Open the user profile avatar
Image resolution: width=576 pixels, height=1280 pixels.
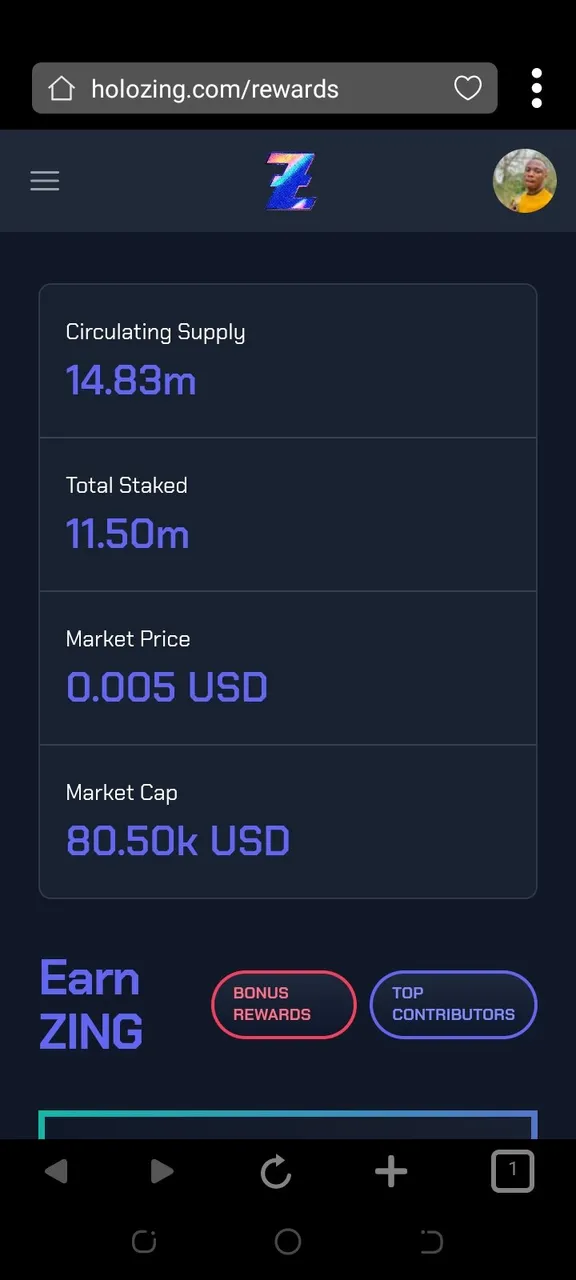point(525,181)
